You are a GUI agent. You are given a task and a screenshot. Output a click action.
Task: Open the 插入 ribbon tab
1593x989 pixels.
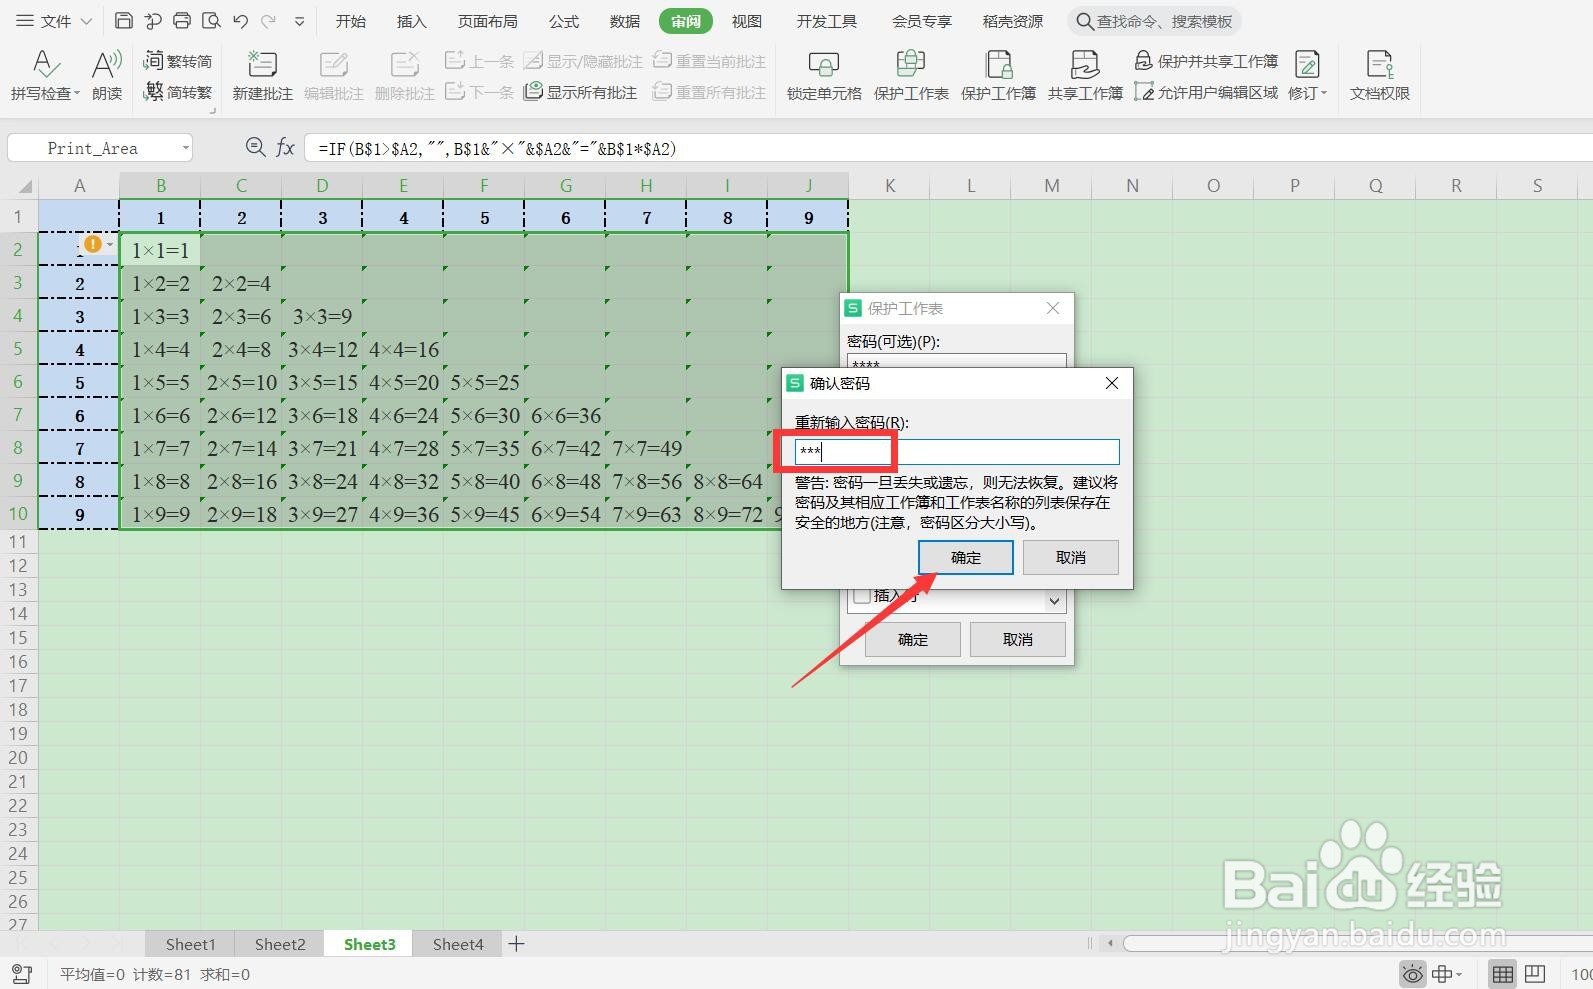(x=411, y=21)
